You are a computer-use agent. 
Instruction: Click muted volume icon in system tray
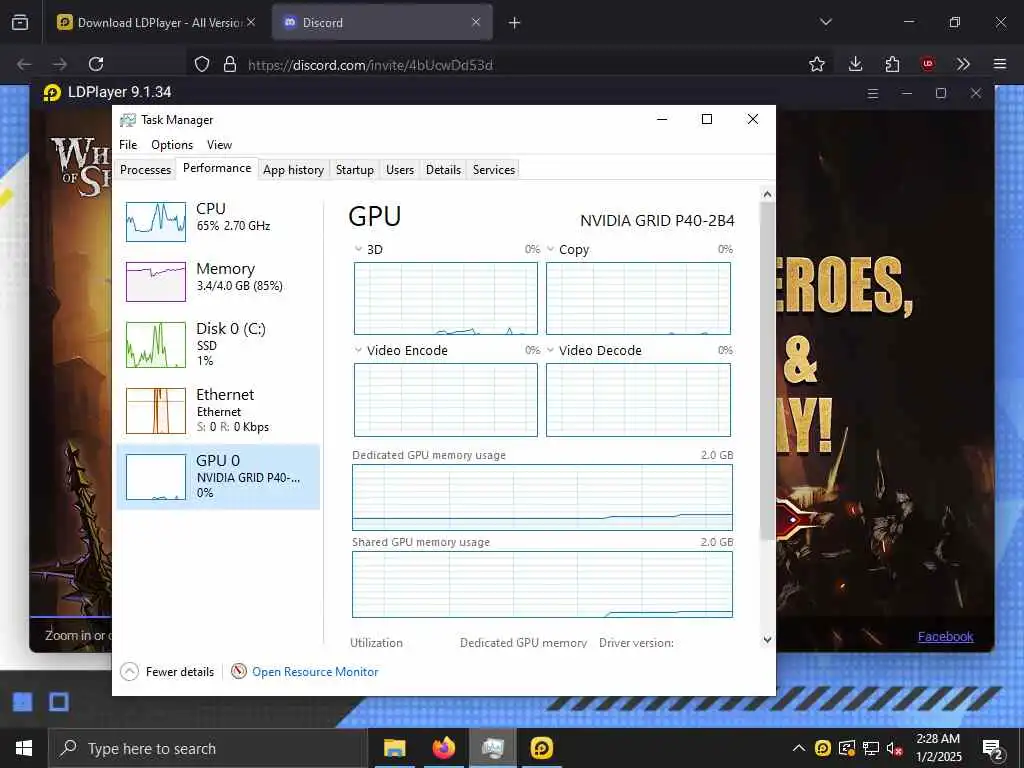point(895,748)
